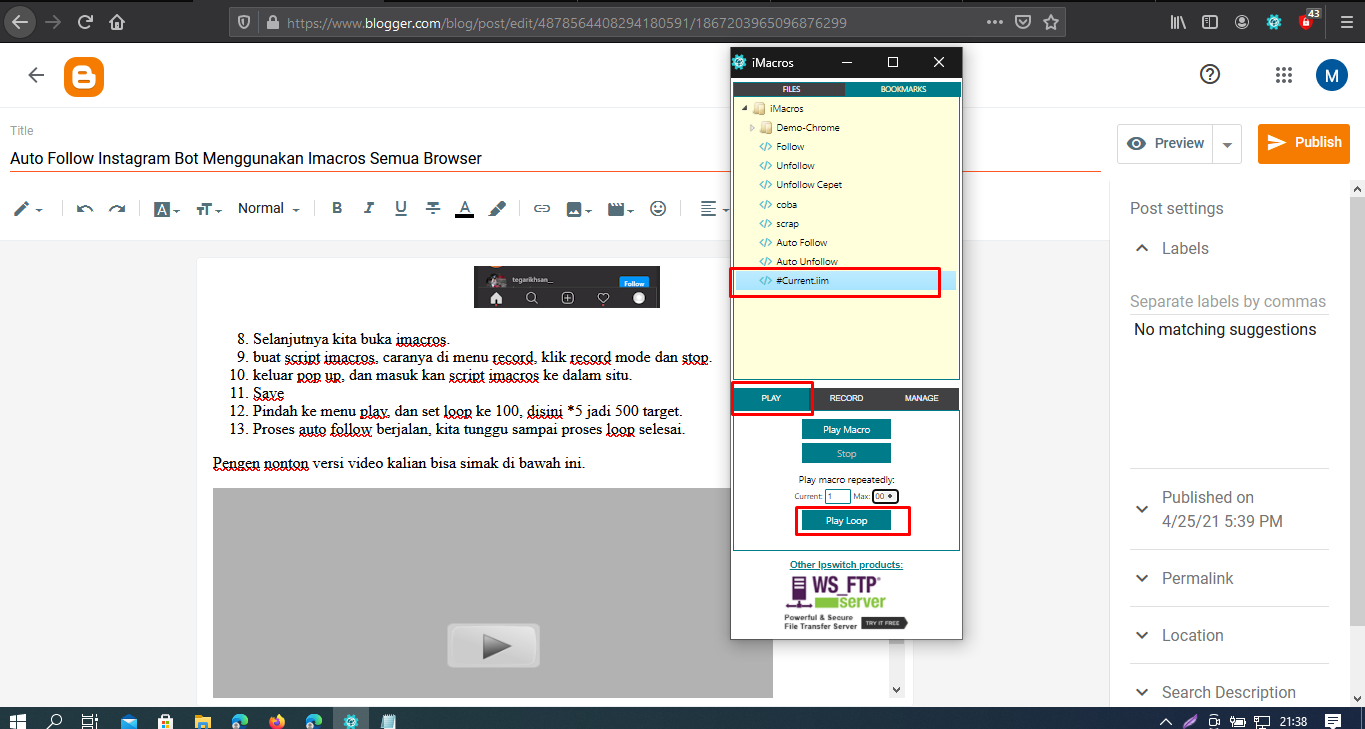Publish the blog post

(x=1303, y=143)
